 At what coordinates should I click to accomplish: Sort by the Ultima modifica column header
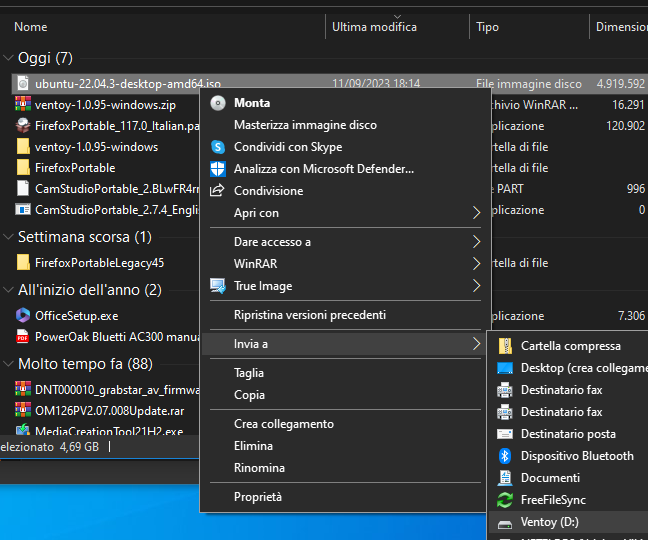pyautogui.click(x=398, y=27)
